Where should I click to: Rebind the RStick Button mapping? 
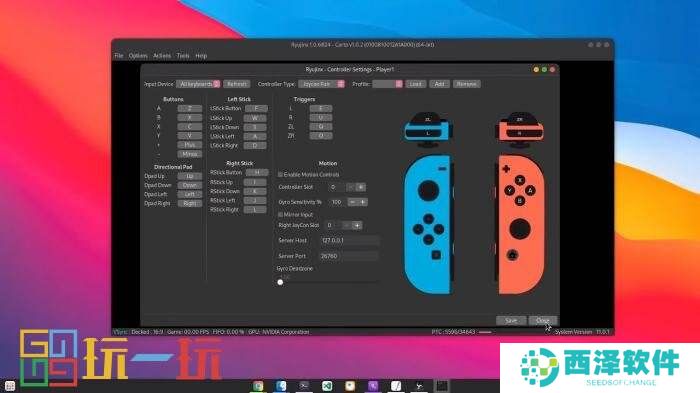(257, 172)
